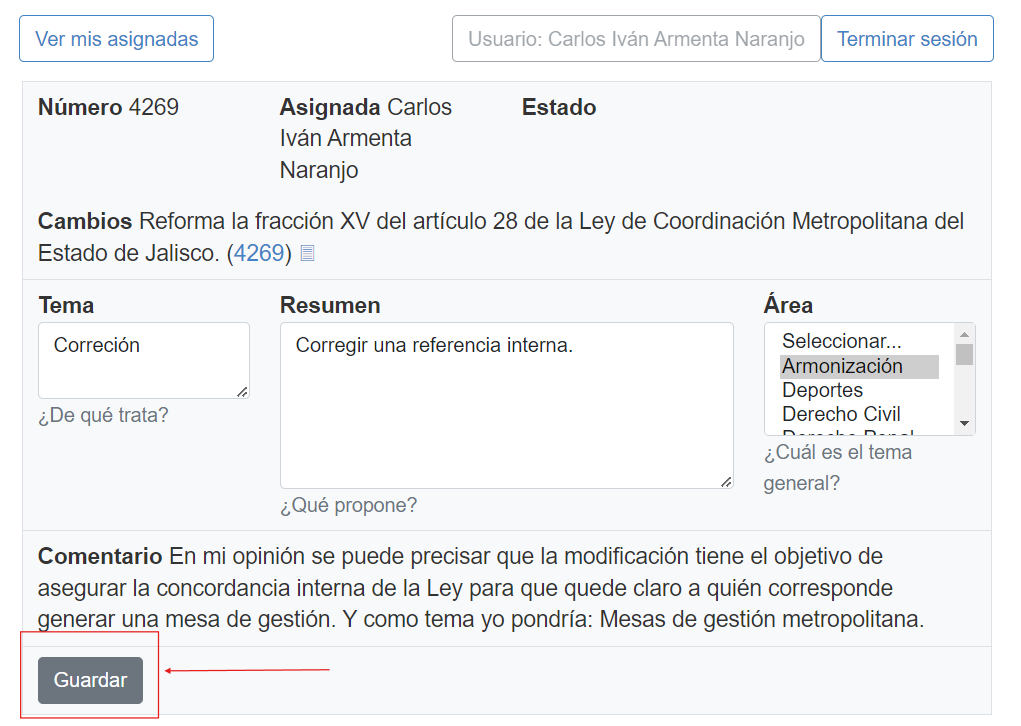Select Derecho Civil in the Área list
The image size is (1021, 726).
[859, 414]
